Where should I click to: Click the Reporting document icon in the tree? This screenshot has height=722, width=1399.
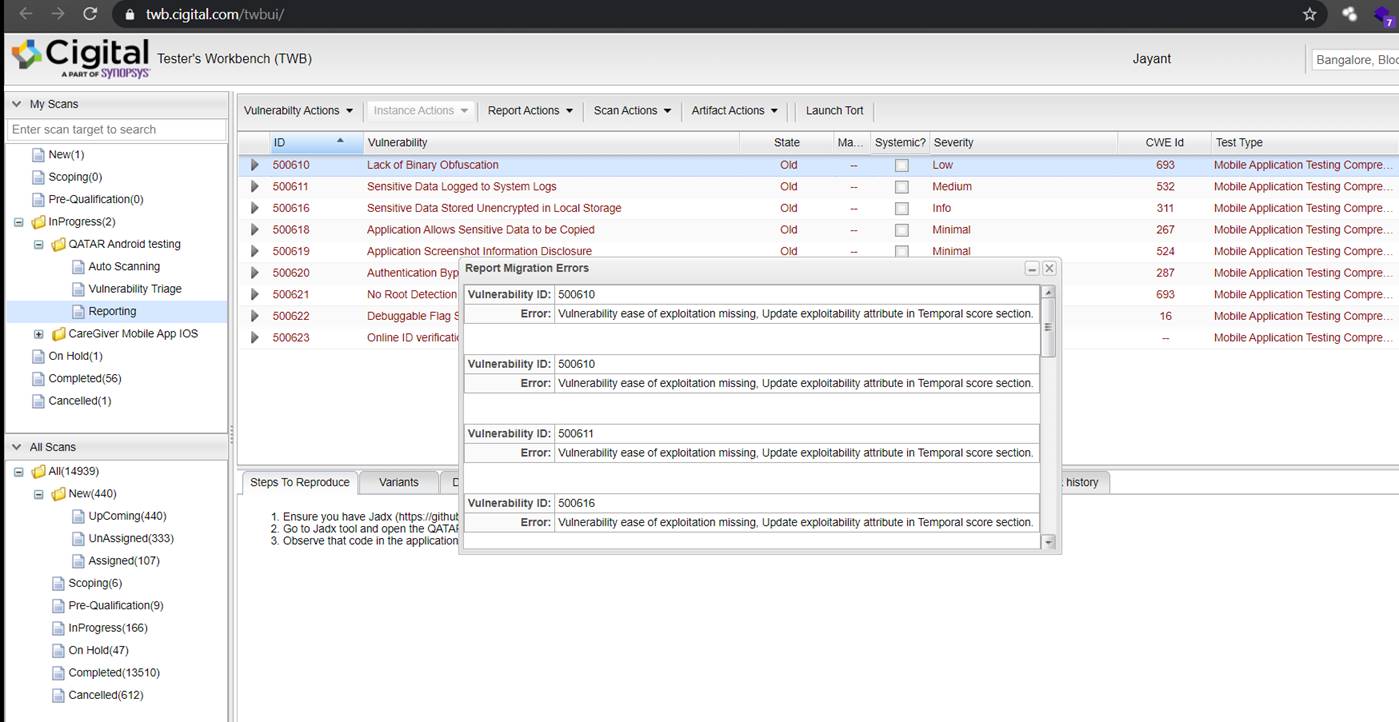(x=78, y=312)
